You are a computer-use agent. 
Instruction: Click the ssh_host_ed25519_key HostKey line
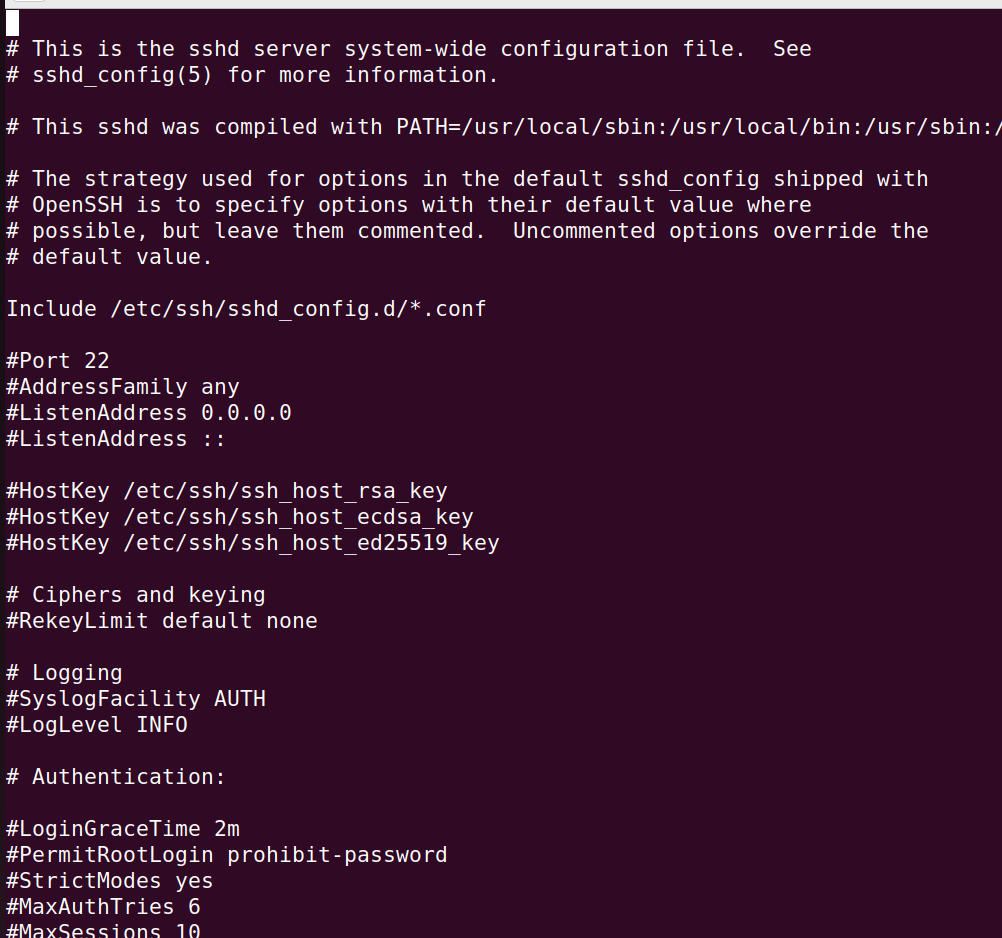[253, 543]
